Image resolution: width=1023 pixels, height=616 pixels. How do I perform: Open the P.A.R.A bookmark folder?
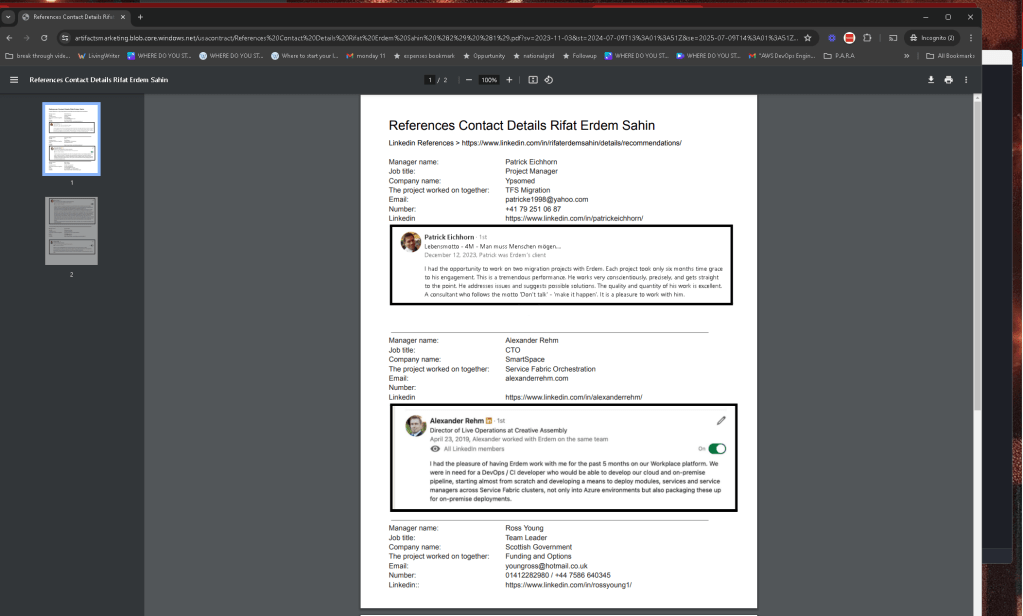point(839,56)
